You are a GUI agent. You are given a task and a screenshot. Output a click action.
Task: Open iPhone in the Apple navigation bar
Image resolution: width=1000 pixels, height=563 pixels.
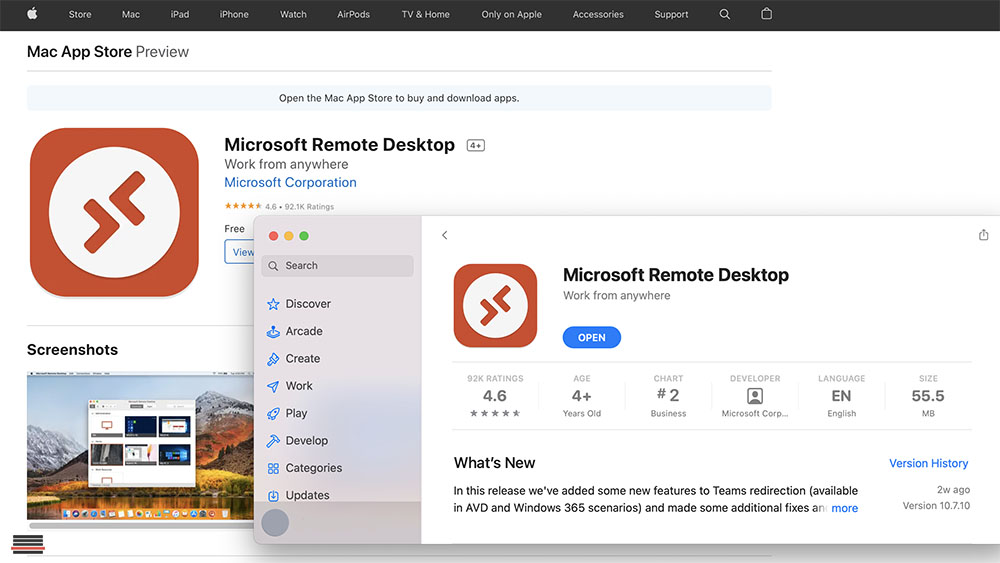234,14
